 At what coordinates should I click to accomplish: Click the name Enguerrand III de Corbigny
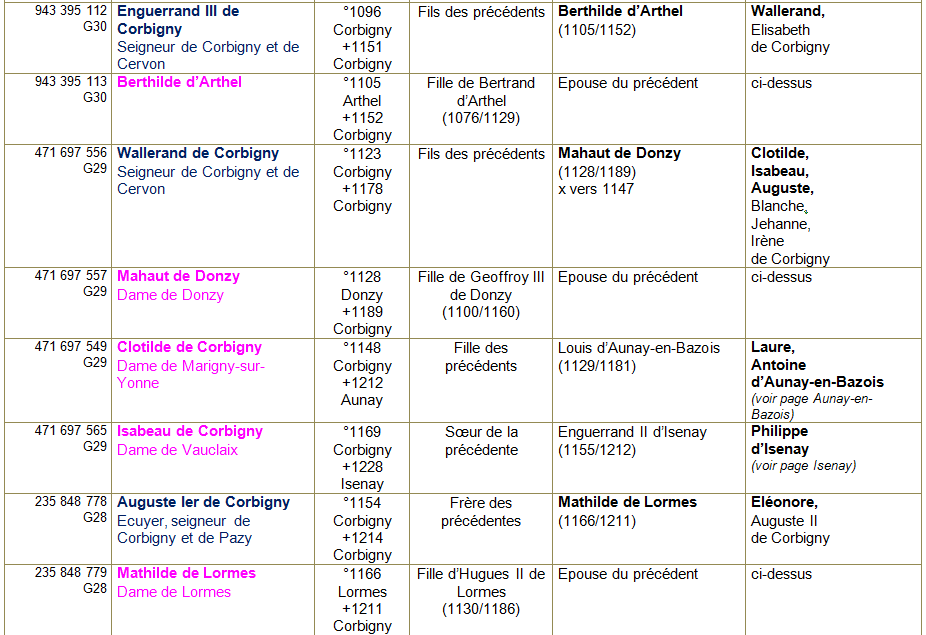178,20
